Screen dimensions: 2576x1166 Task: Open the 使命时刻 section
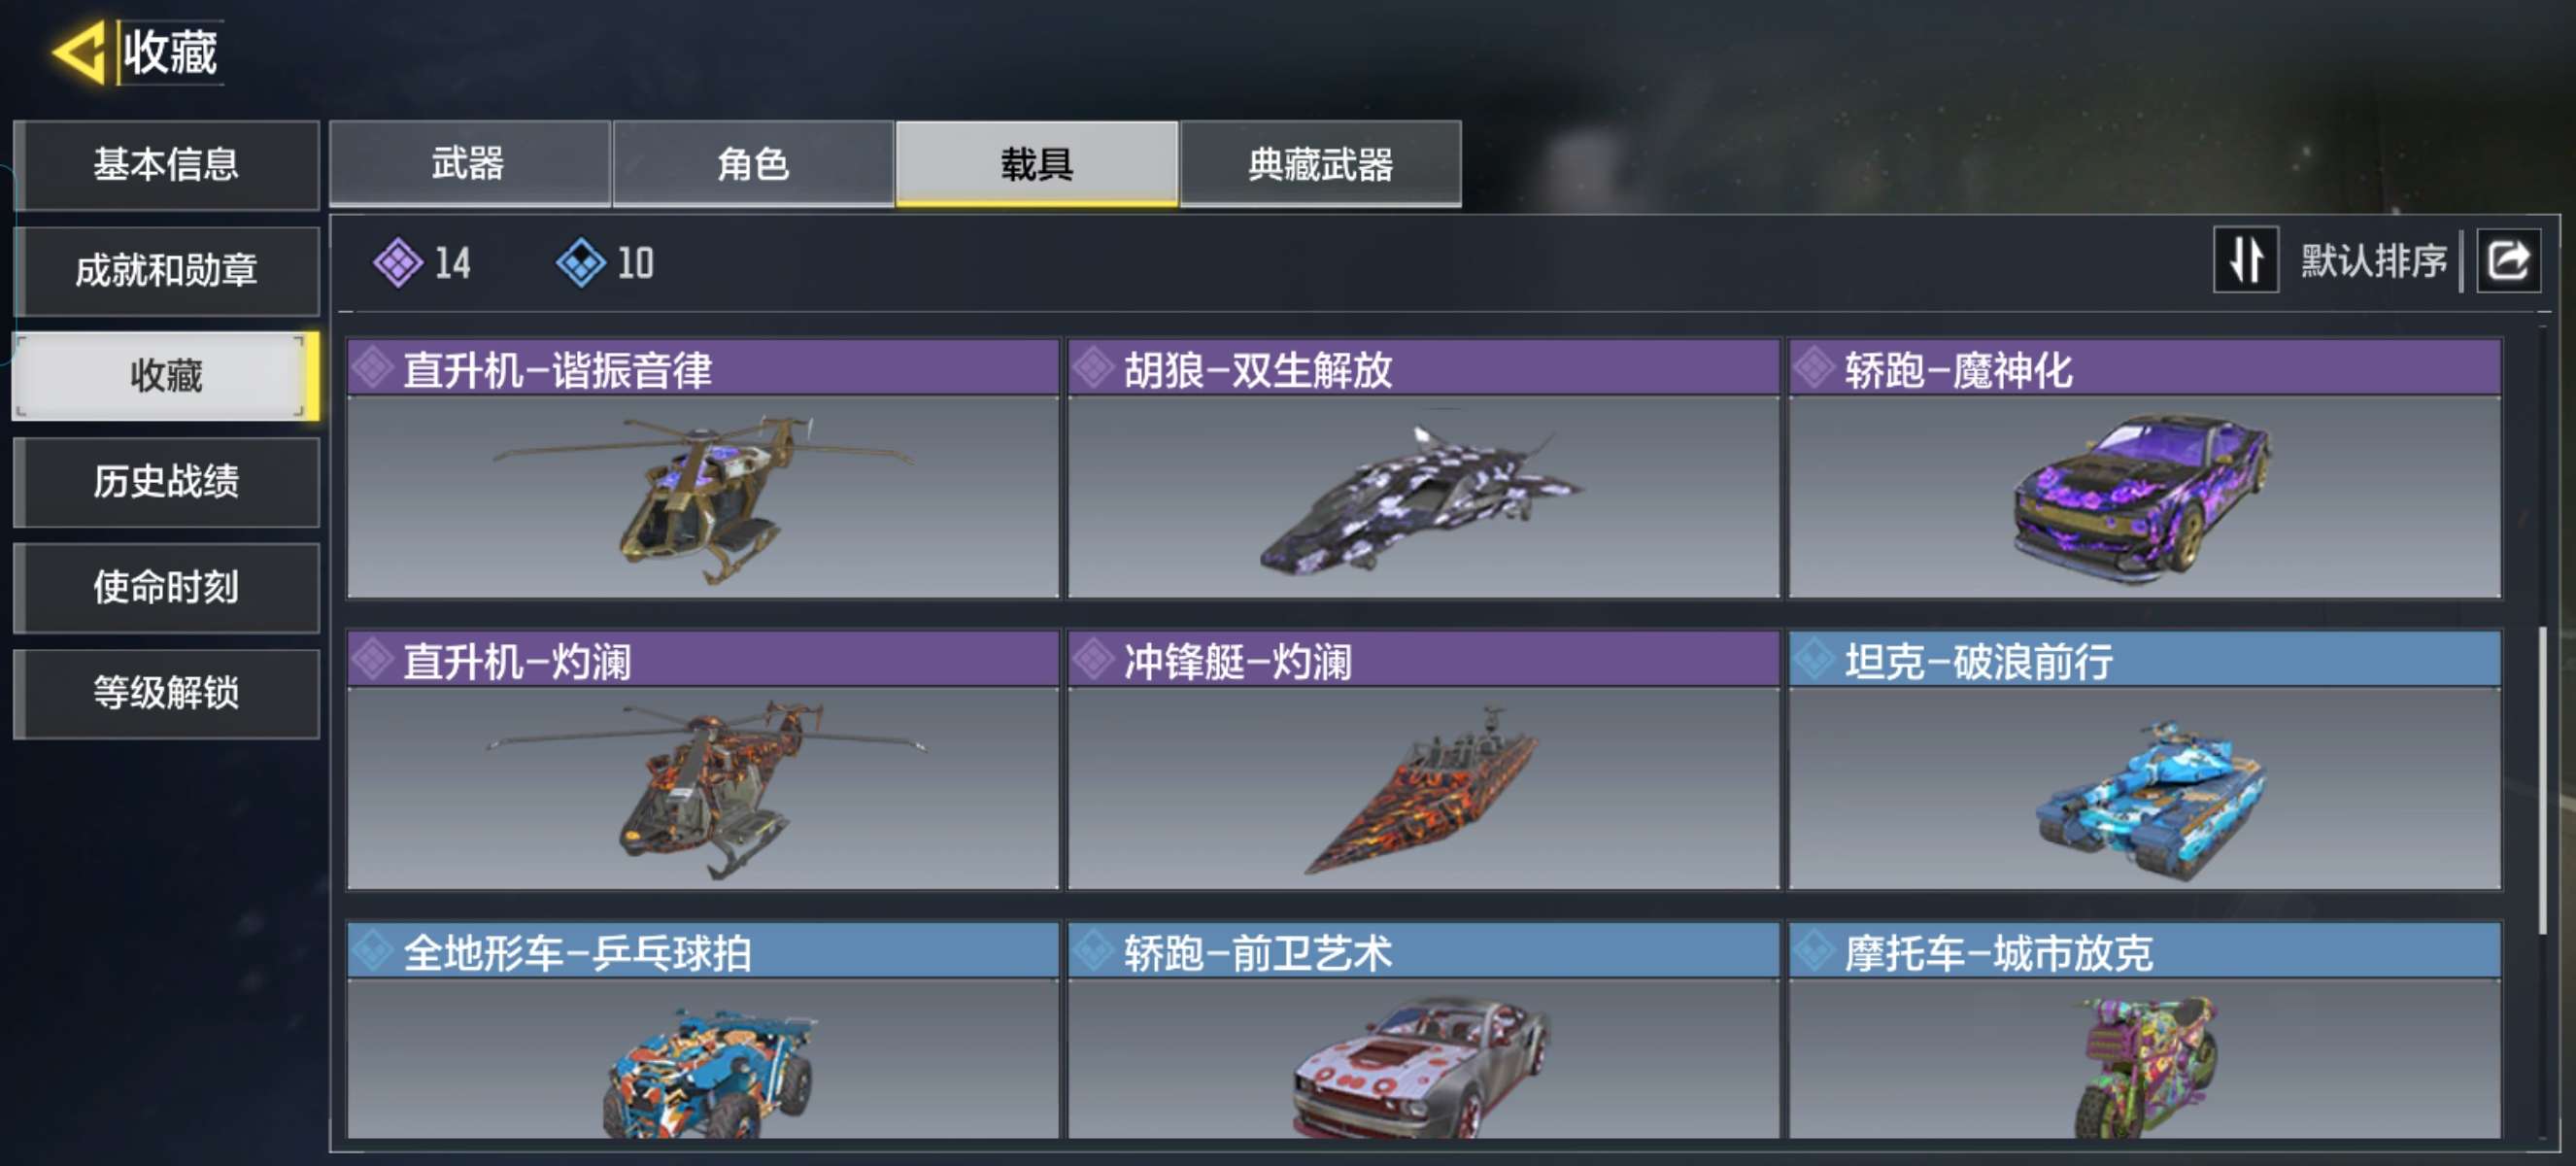tap(166, 588)
